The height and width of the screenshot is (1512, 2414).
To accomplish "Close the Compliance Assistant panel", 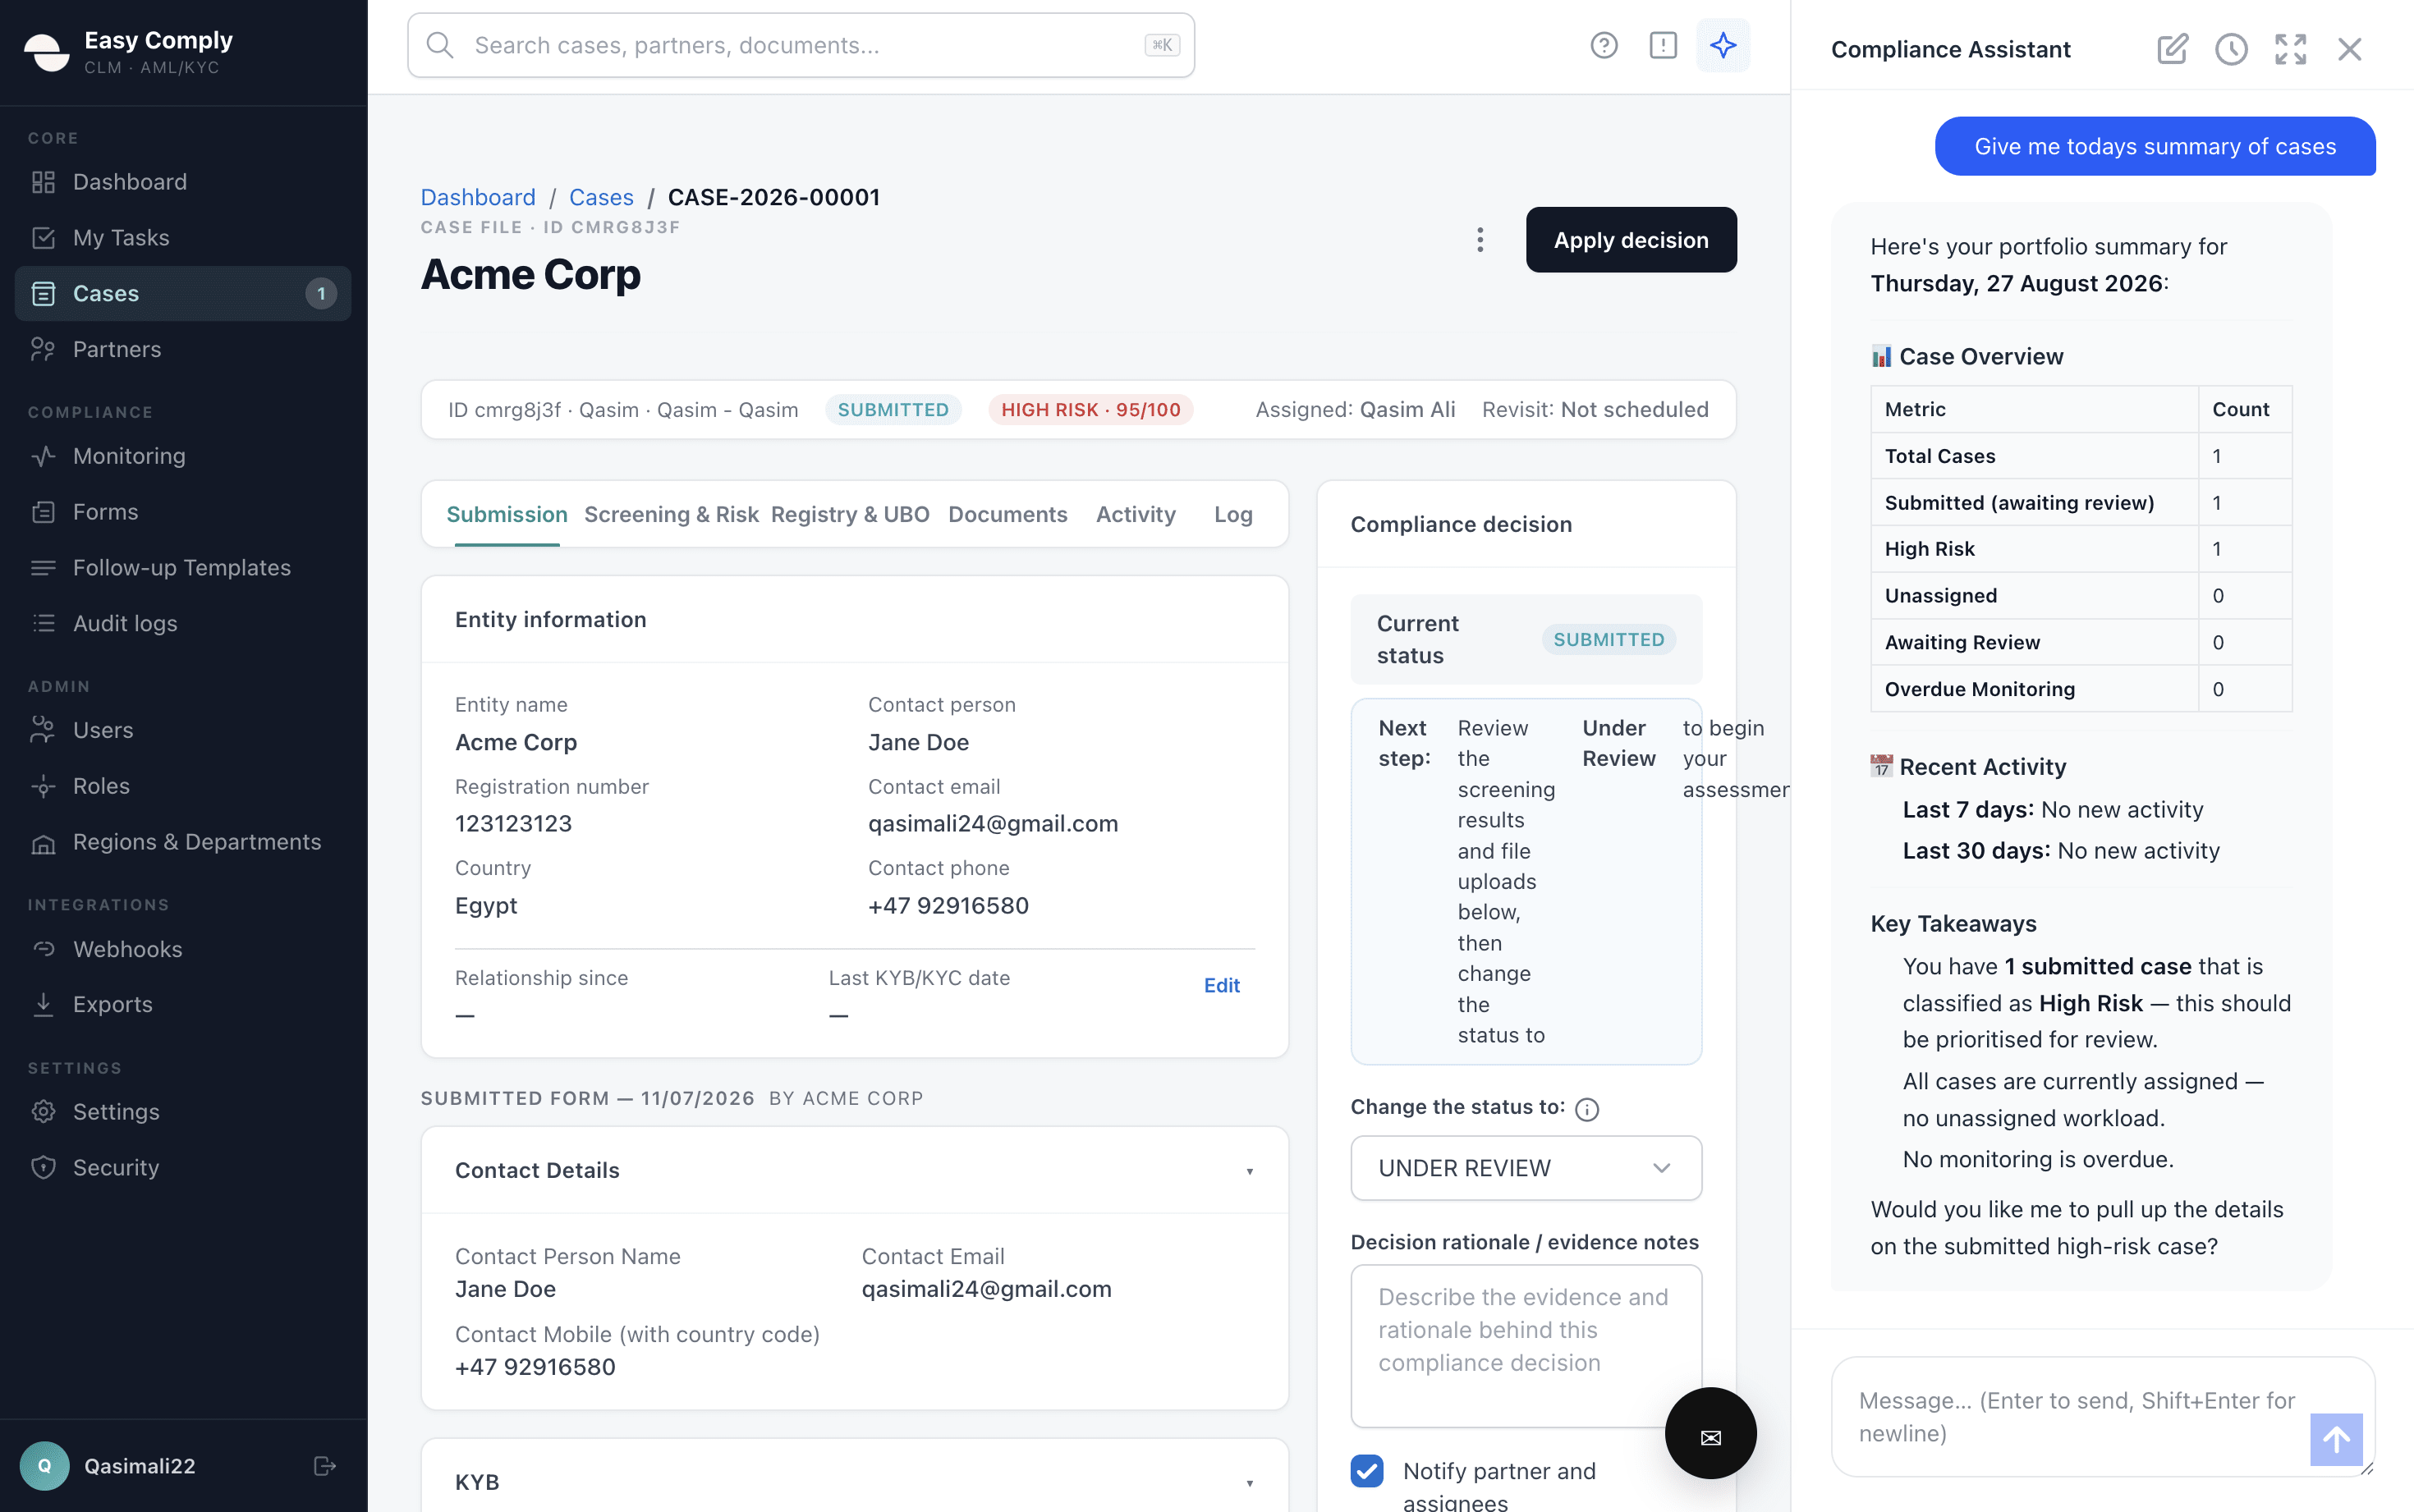I will [x=2349, y=49].
